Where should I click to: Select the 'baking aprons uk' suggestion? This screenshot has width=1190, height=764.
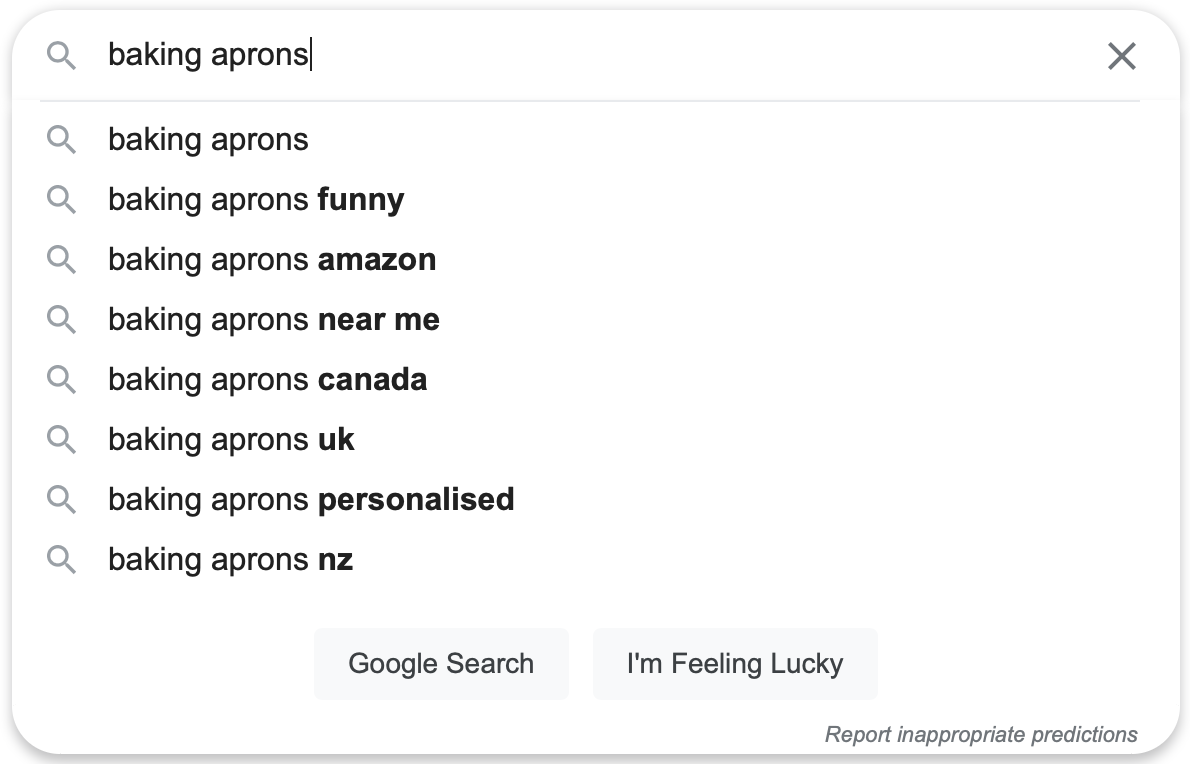(231, 439)
